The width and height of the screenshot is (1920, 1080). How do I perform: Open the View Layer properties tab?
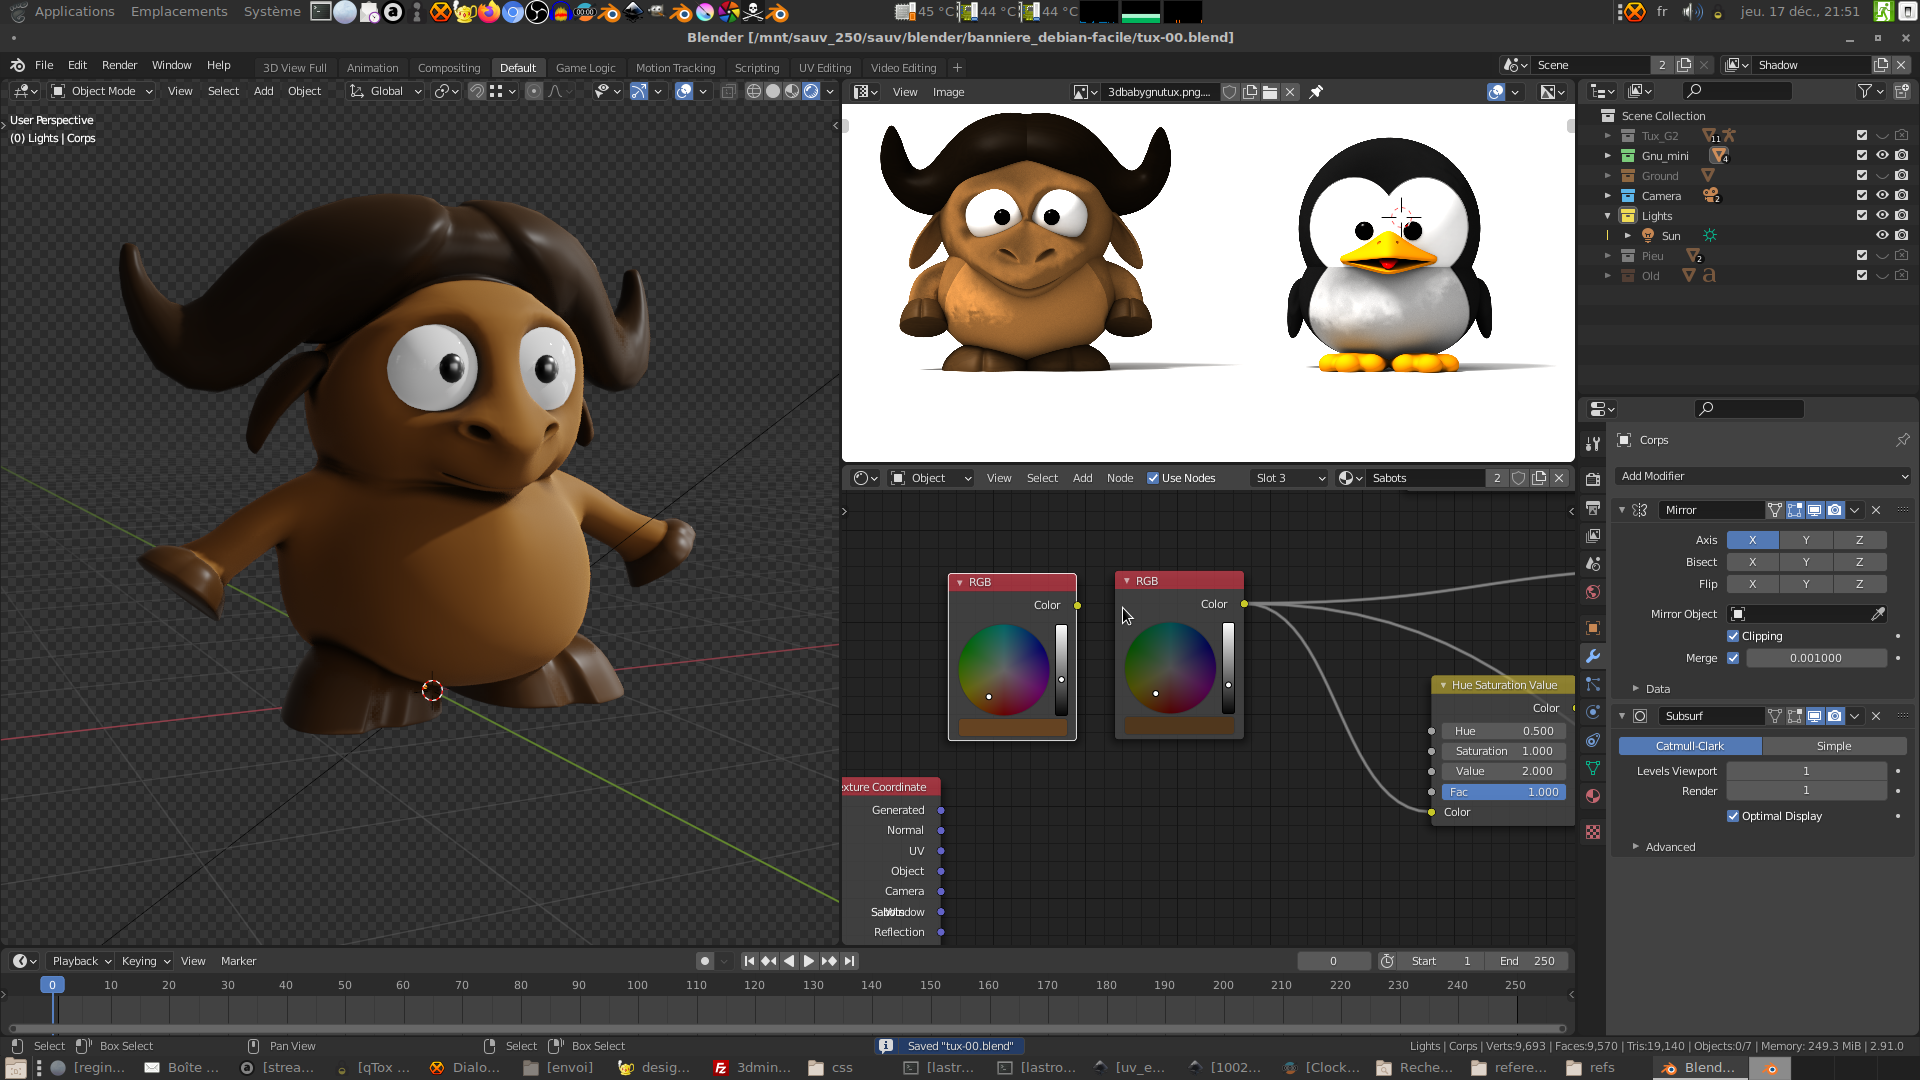coord(1593,536)
